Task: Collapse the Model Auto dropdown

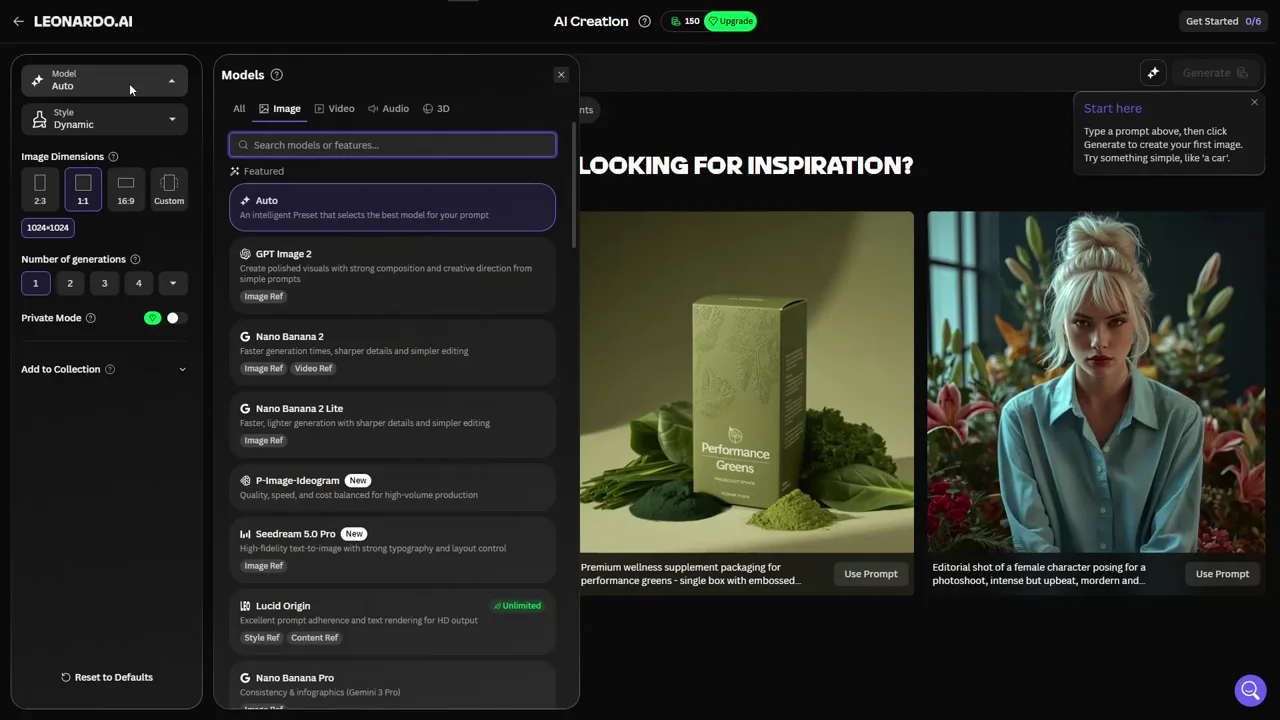Action: 104,80
